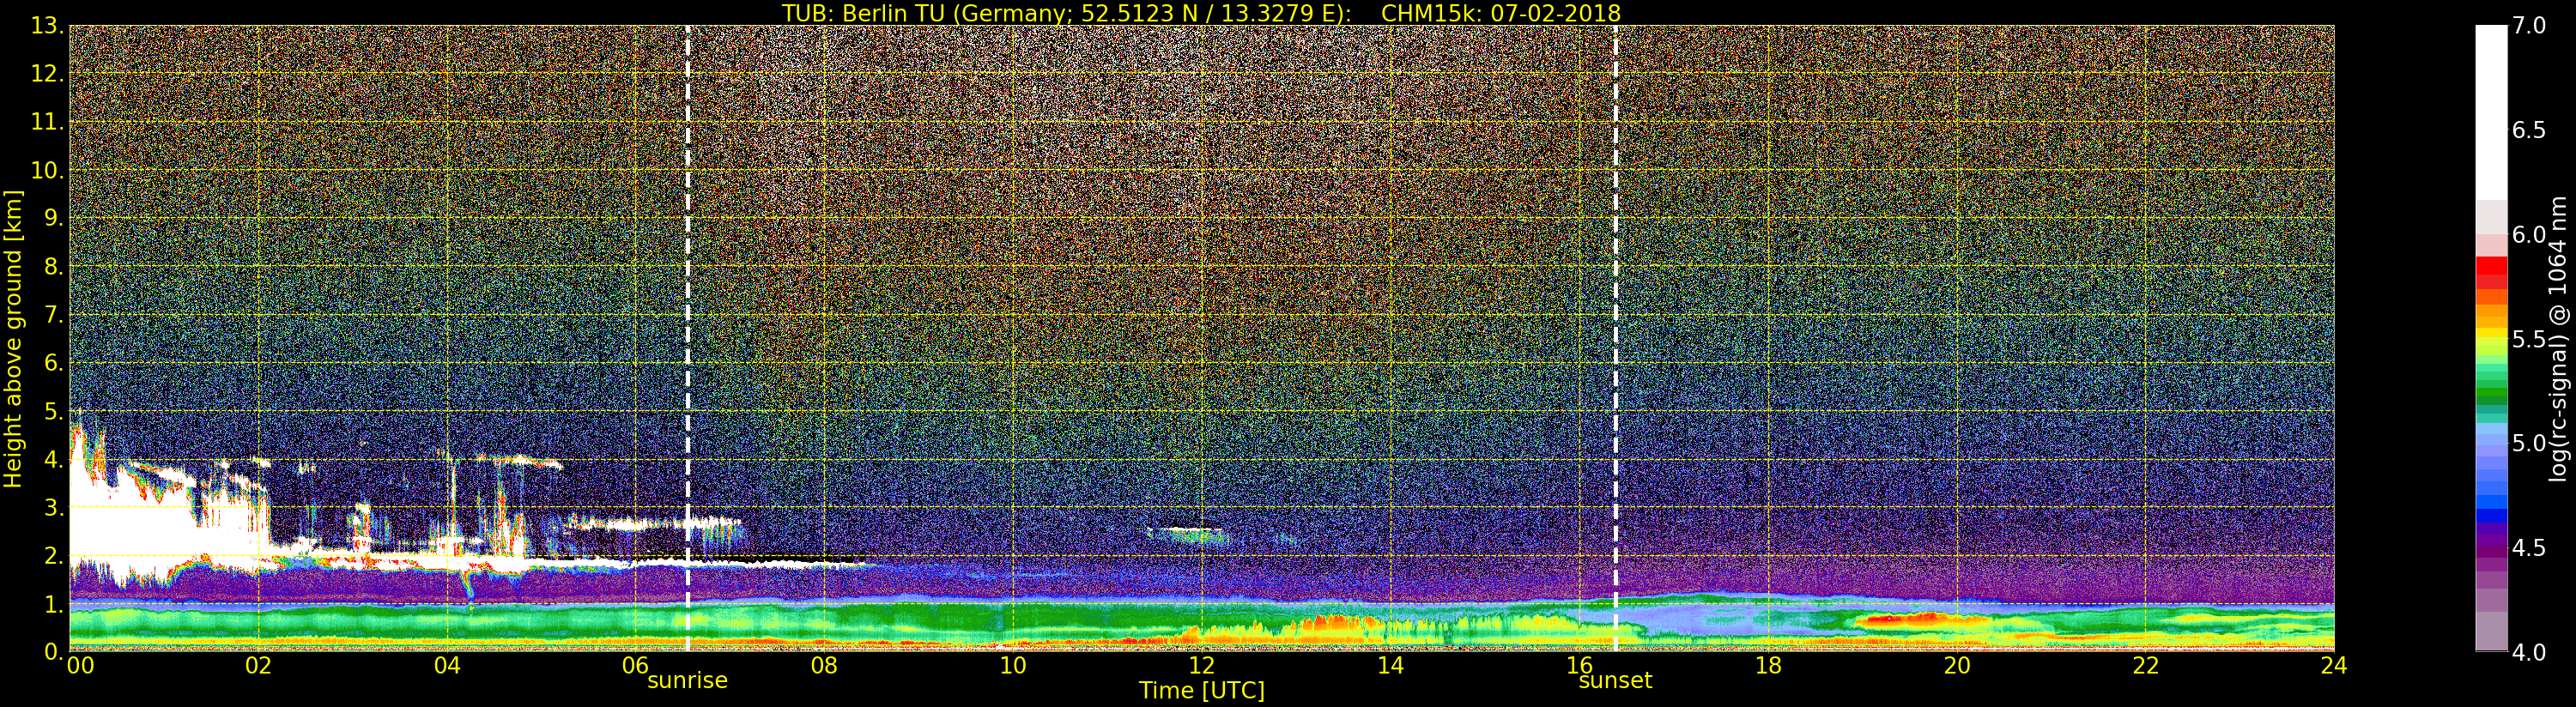Click the '11.' tick on the height axis
2576x707 pixels.
tap(48, 122)
